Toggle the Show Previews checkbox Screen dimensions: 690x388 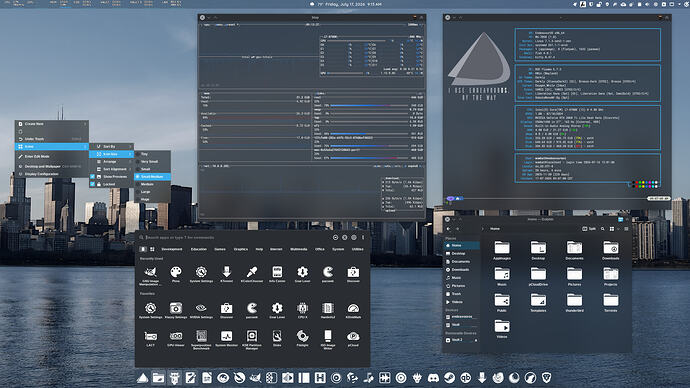click(x=92, y=176)
